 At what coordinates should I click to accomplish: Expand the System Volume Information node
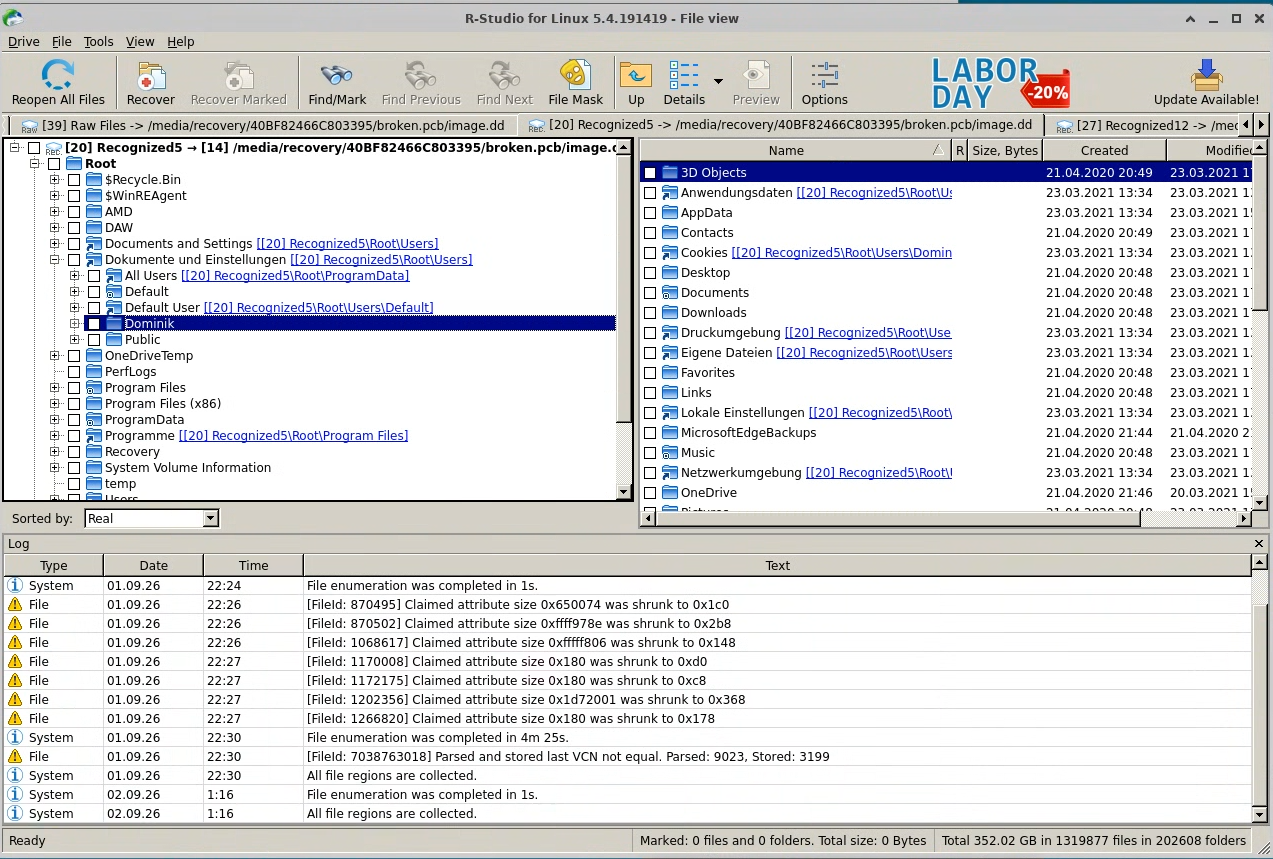click(55, 468)
